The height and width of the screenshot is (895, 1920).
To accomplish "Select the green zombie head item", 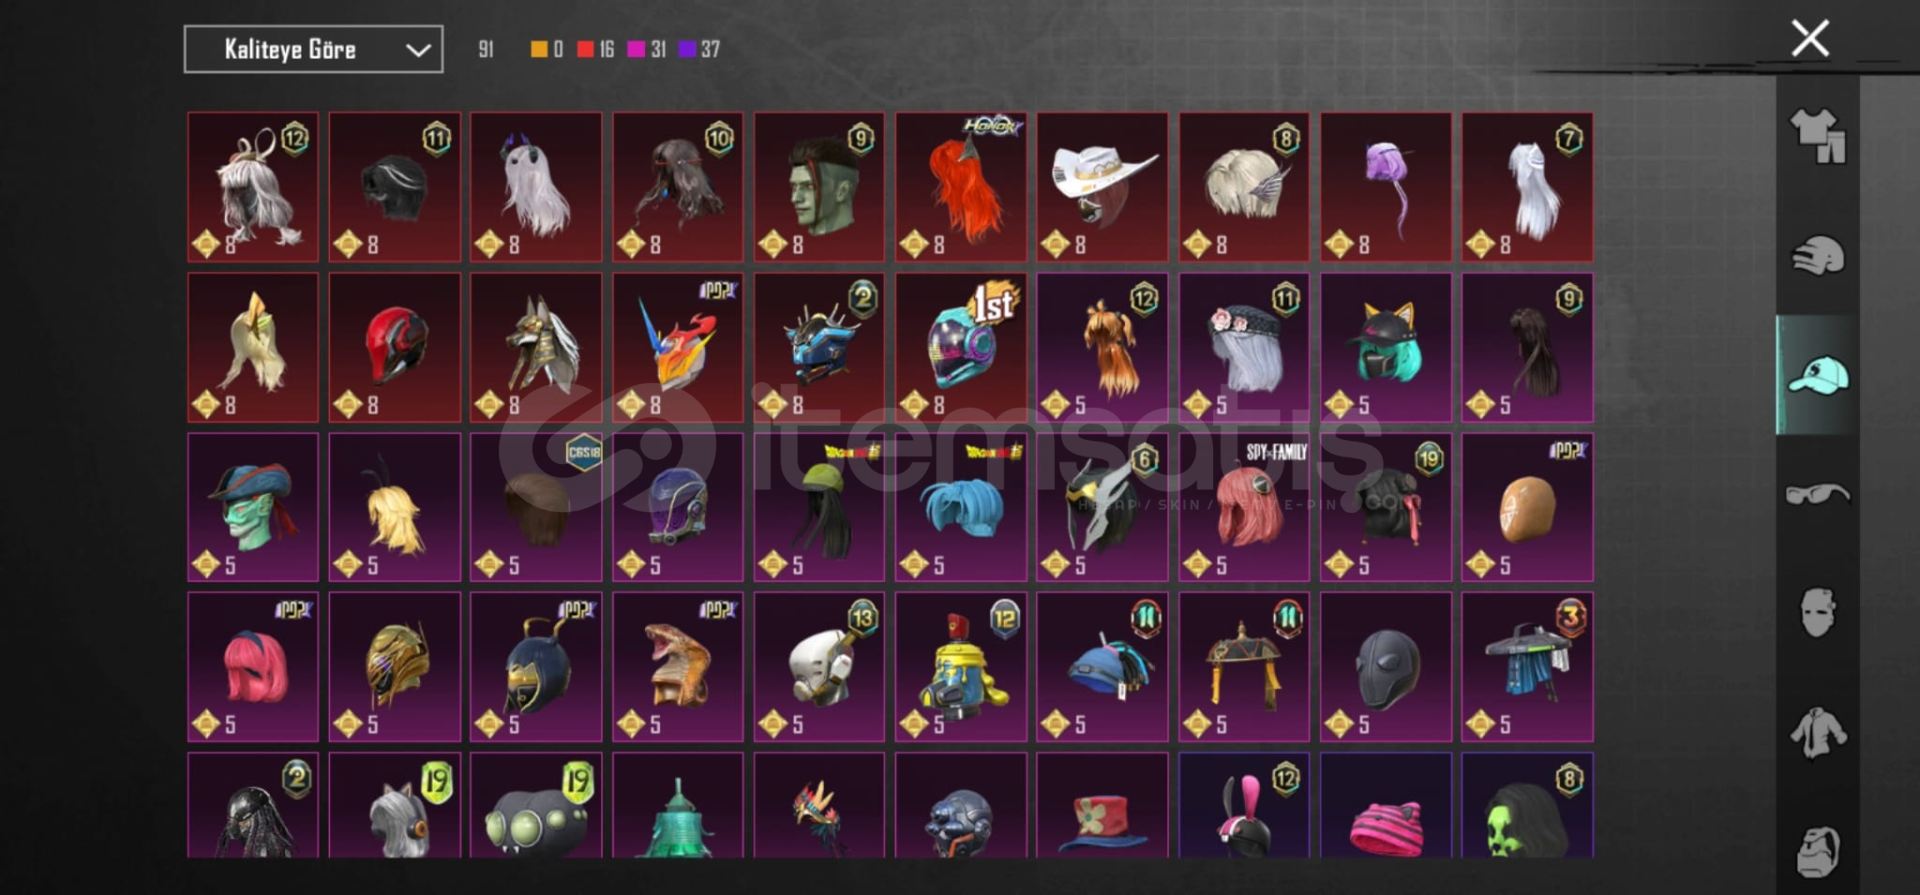I will coord(819,187).
